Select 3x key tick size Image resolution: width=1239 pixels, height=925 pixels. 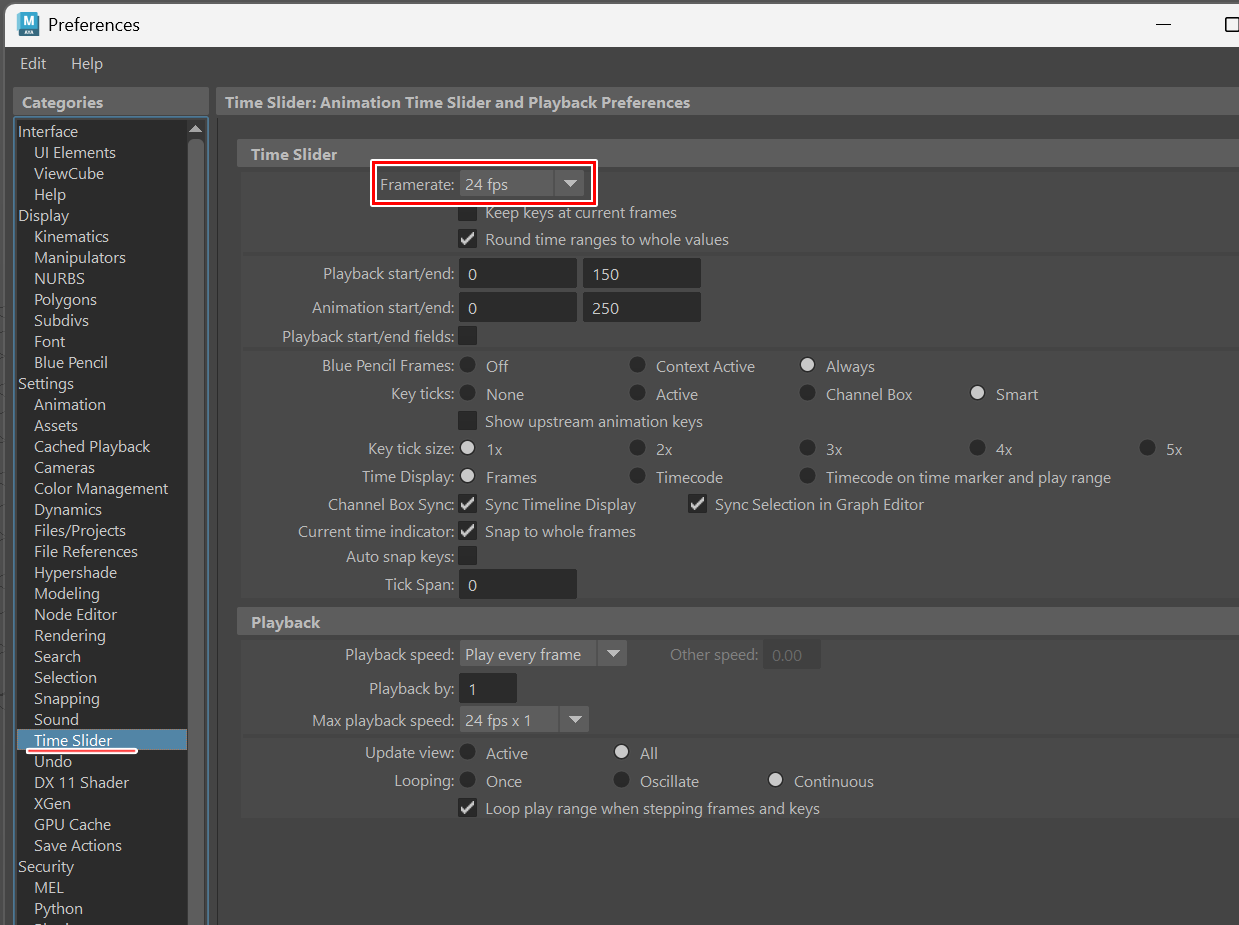807,448
